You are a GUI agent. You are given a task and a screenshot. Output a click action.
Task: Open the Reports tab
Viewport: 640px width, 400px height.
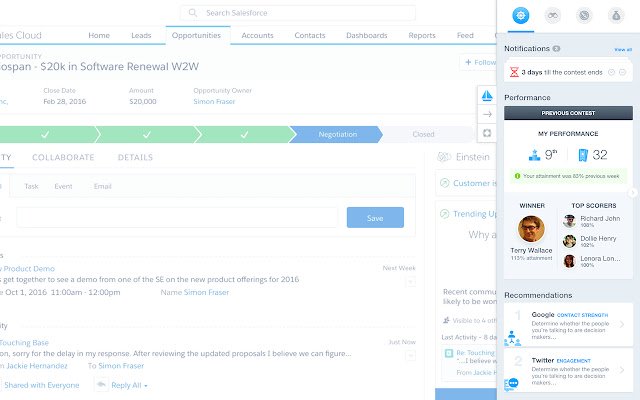pyautogui.click(x=422, y=36)
